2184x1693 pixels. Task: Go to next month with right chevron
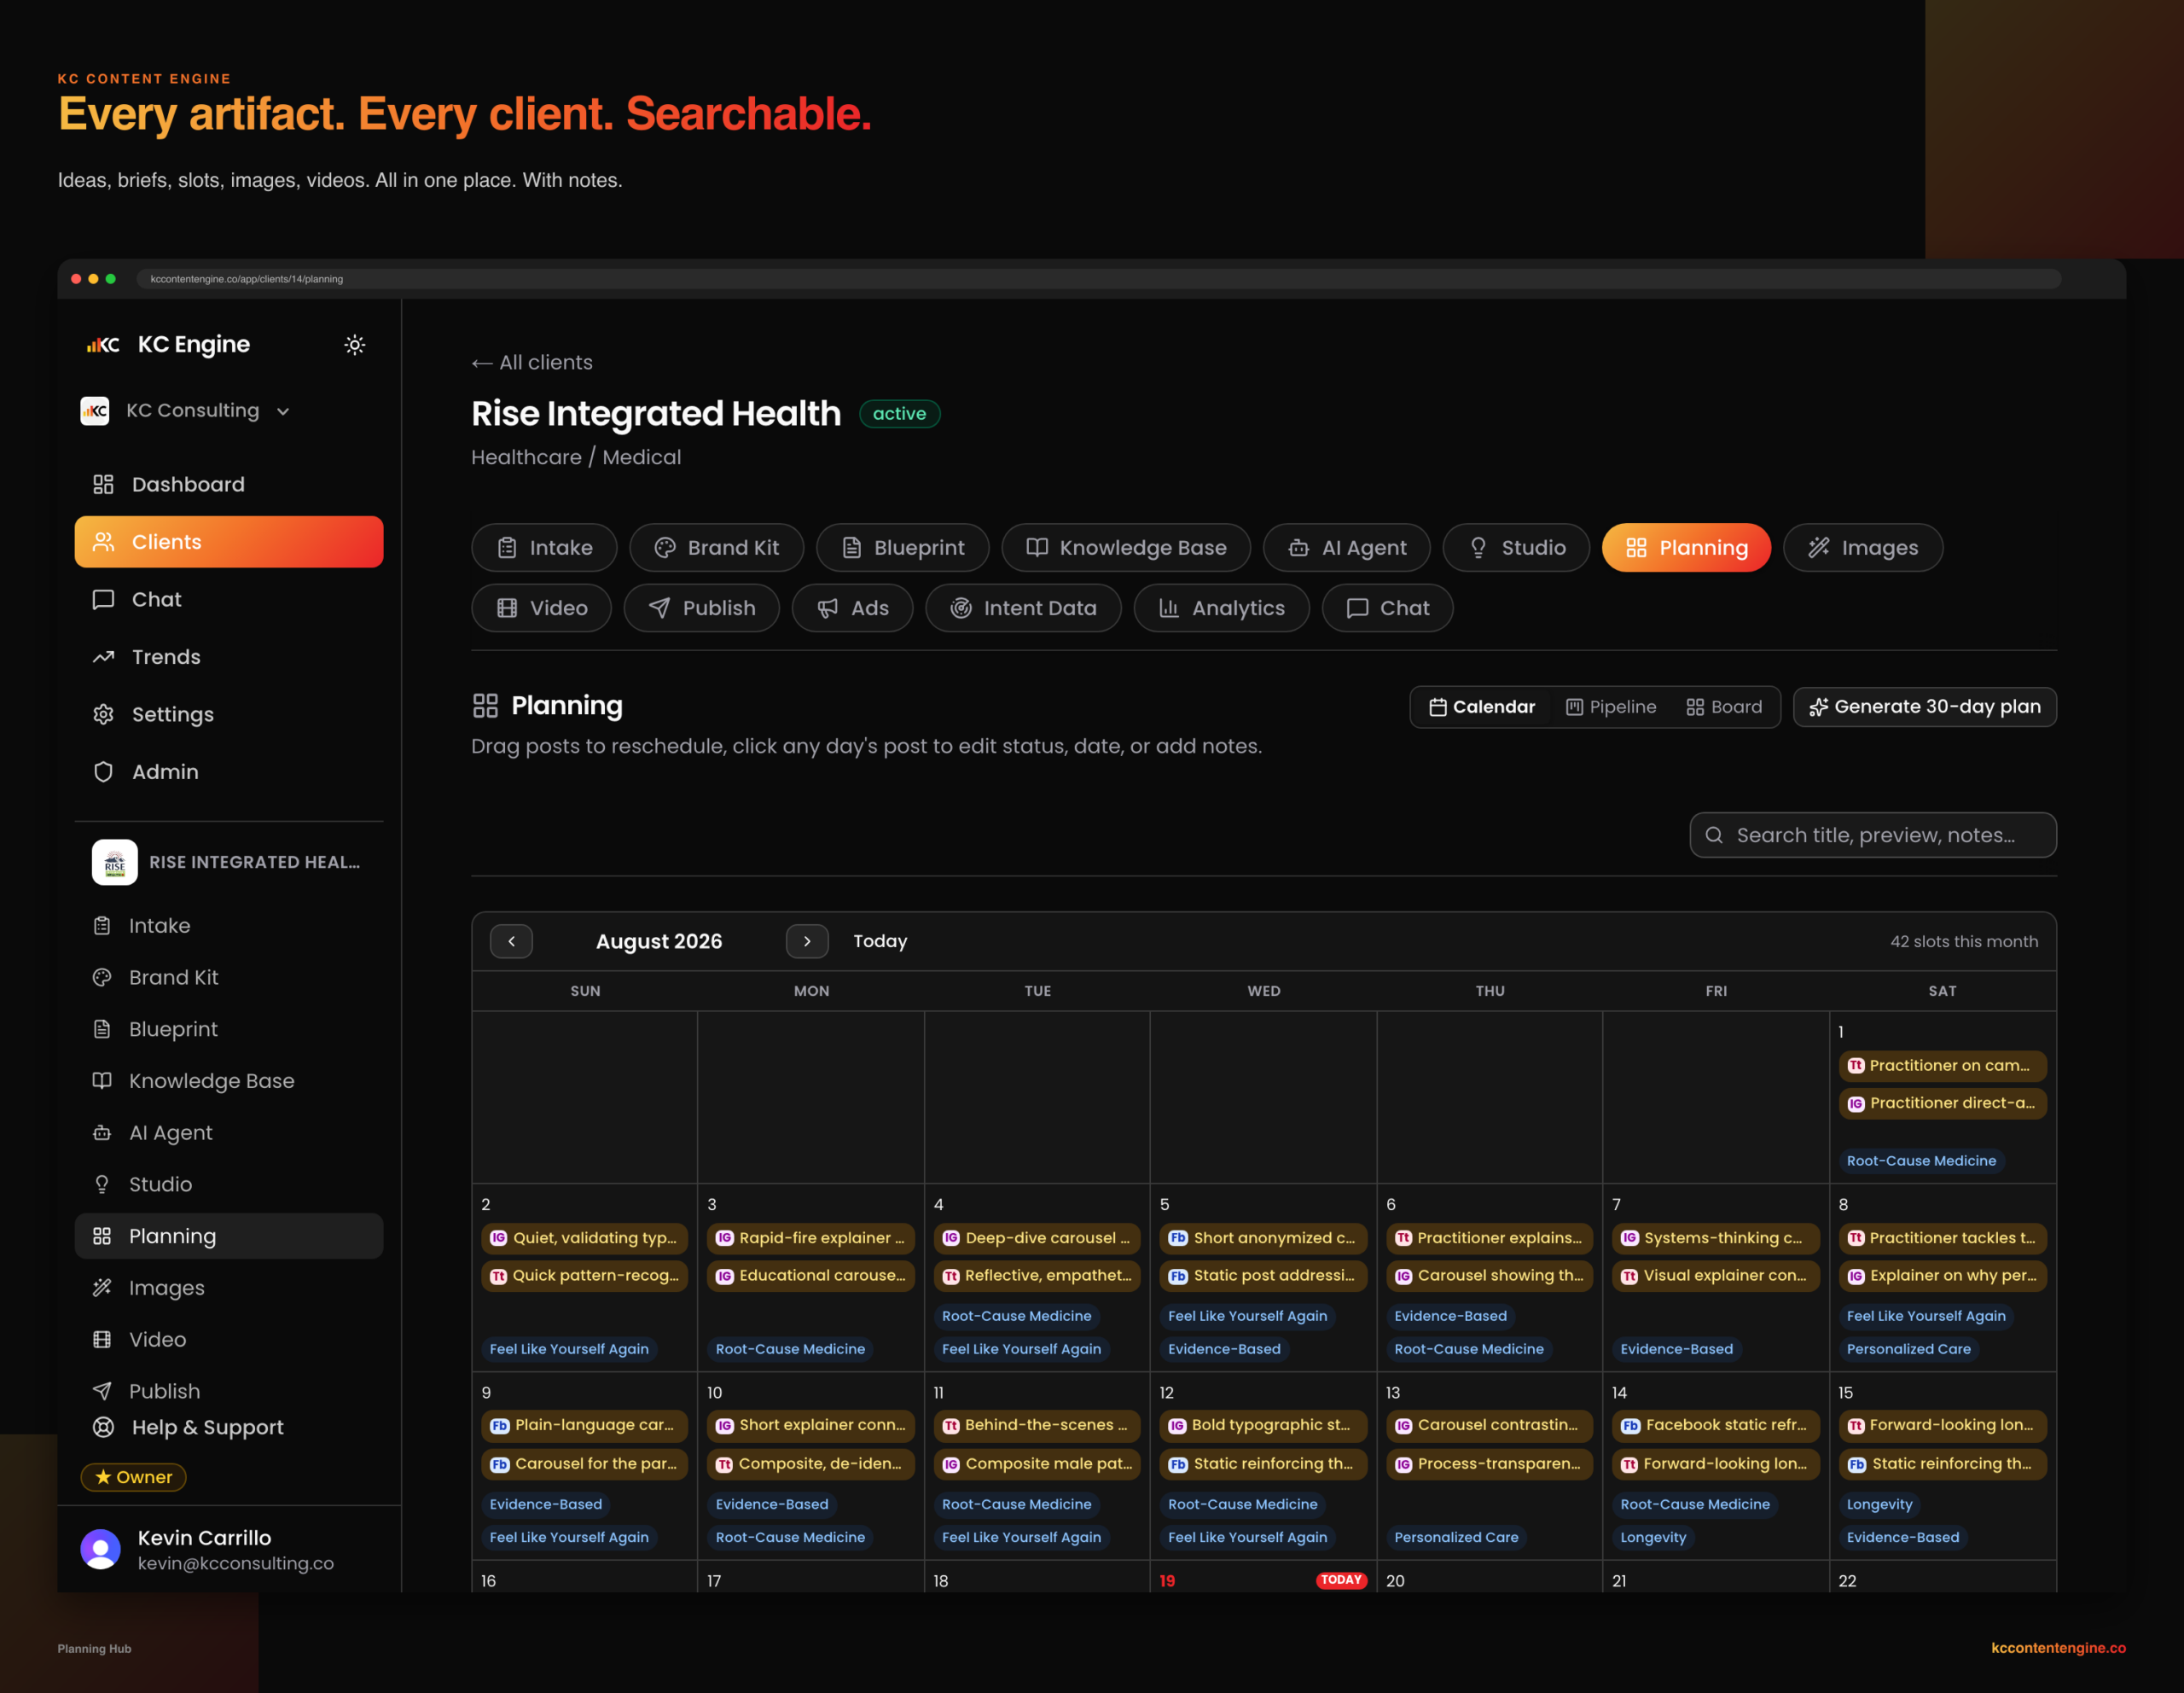(807, 941)
